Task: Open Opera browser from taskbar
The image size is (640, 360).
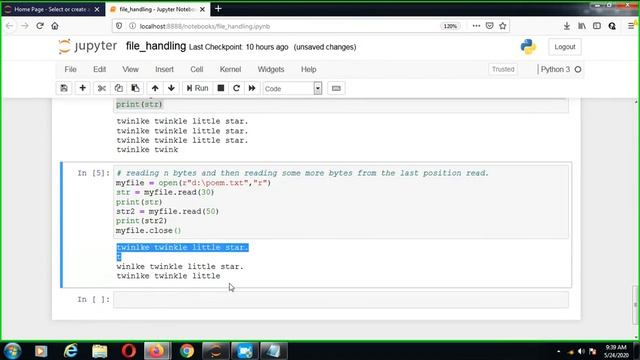Action: (129, 351)
